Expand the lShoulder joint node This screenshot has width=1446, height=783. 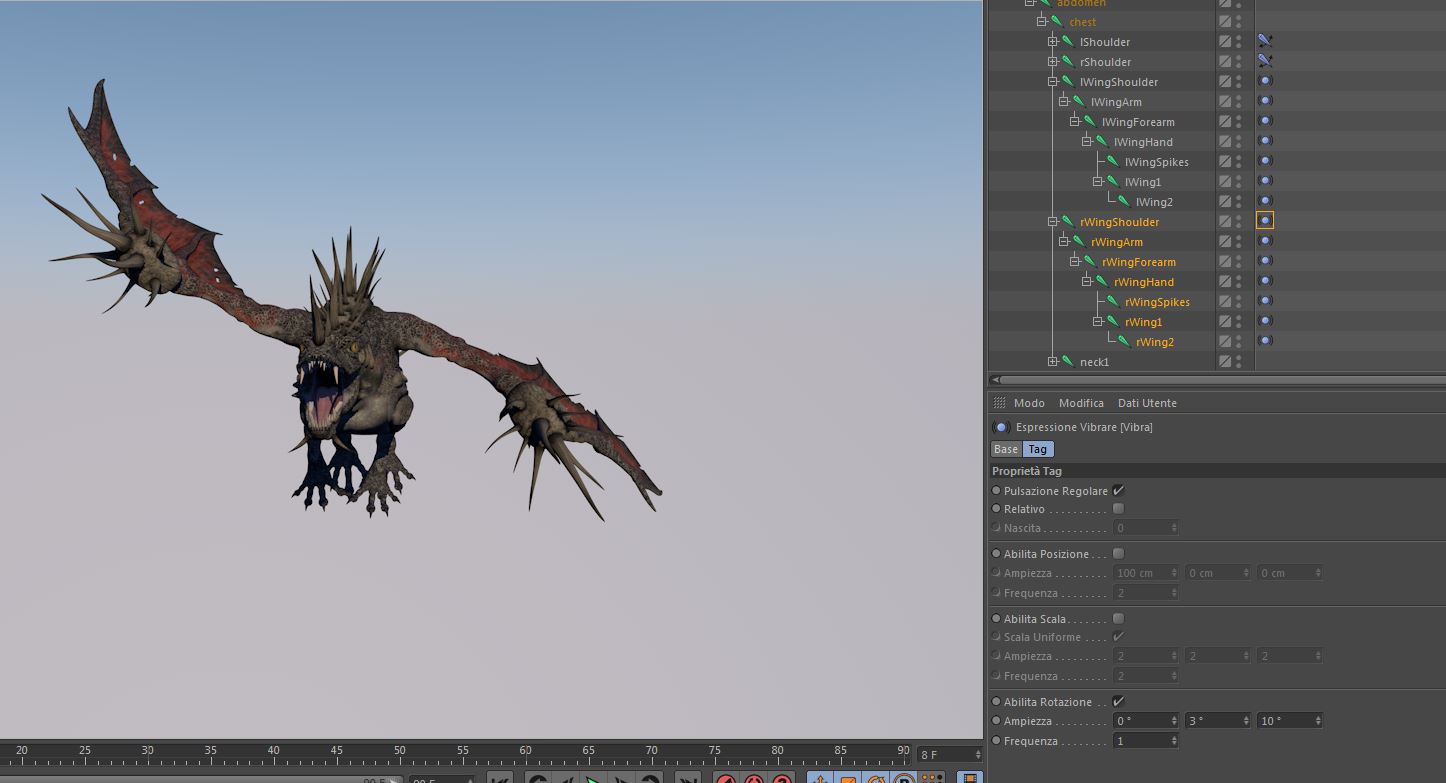(1053, 42)
